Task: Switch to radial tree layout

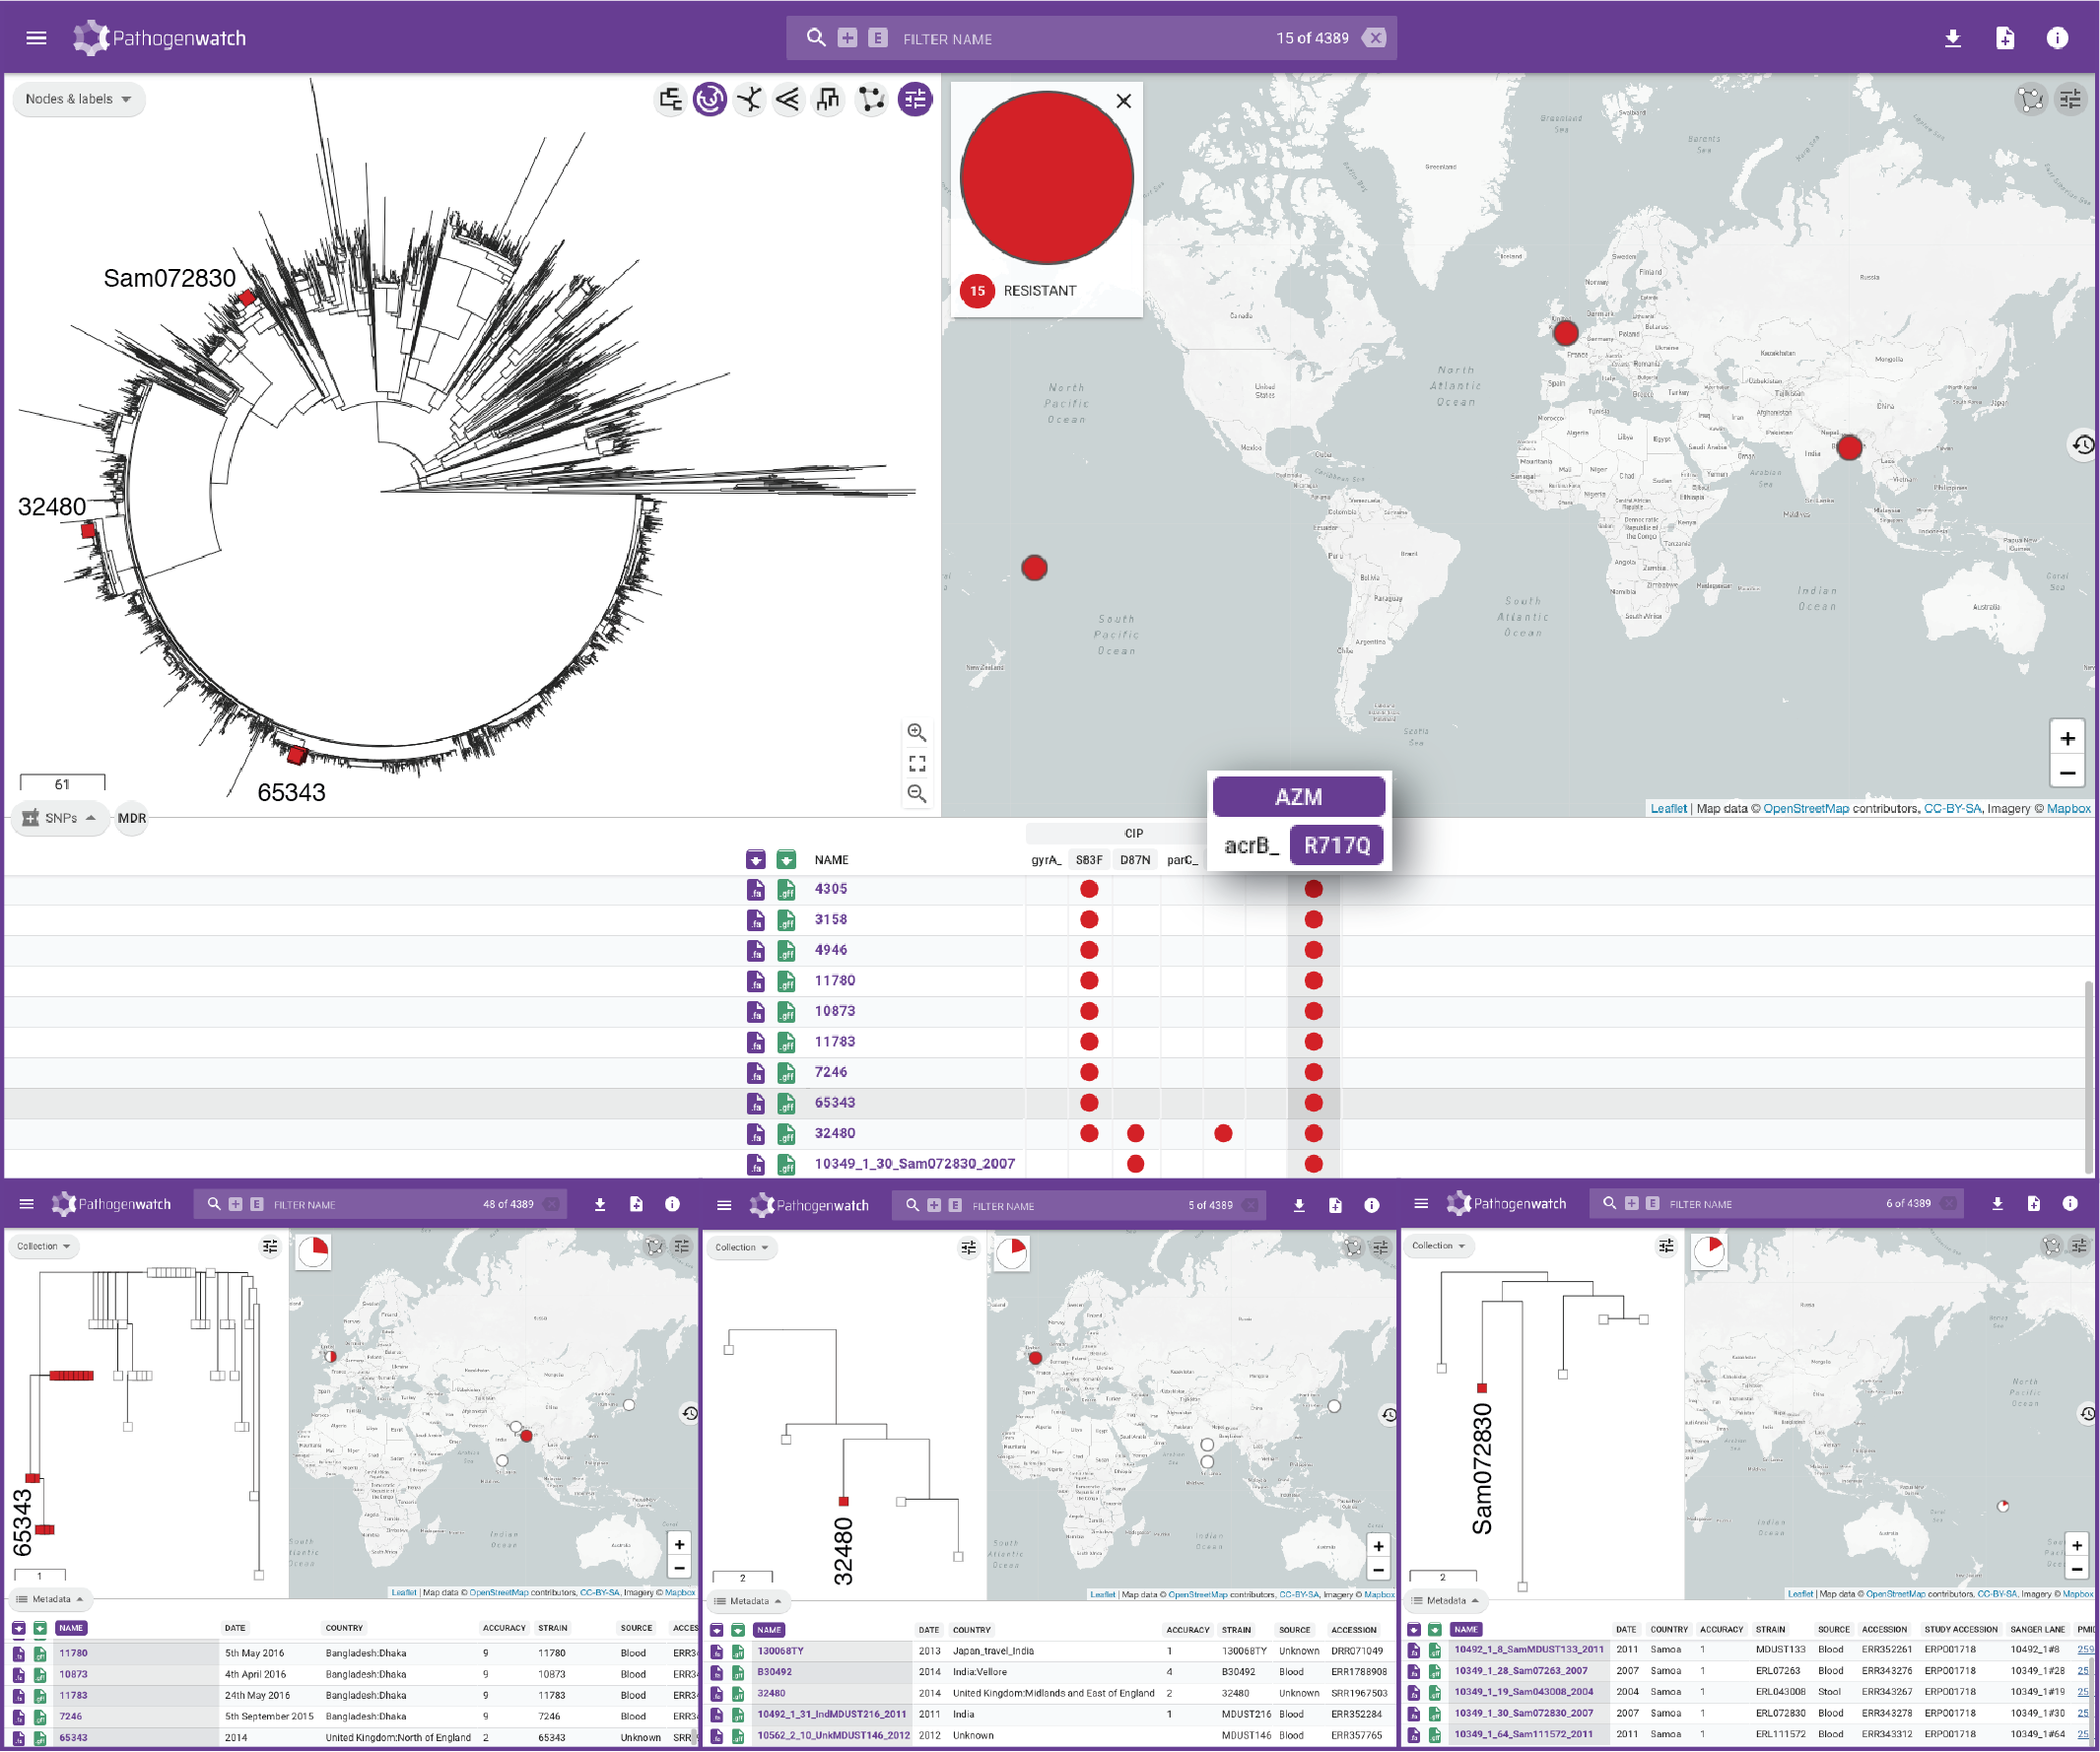Action: (x=749, y=99)
